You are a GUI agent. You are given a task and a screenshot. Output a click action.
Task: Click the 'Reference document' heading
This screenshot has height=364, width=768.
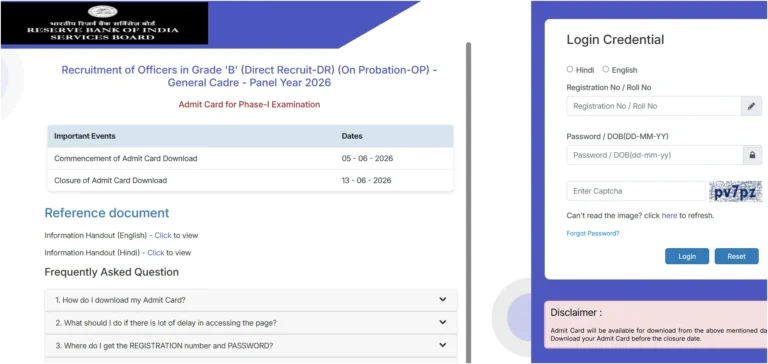(x=107, y=213)
